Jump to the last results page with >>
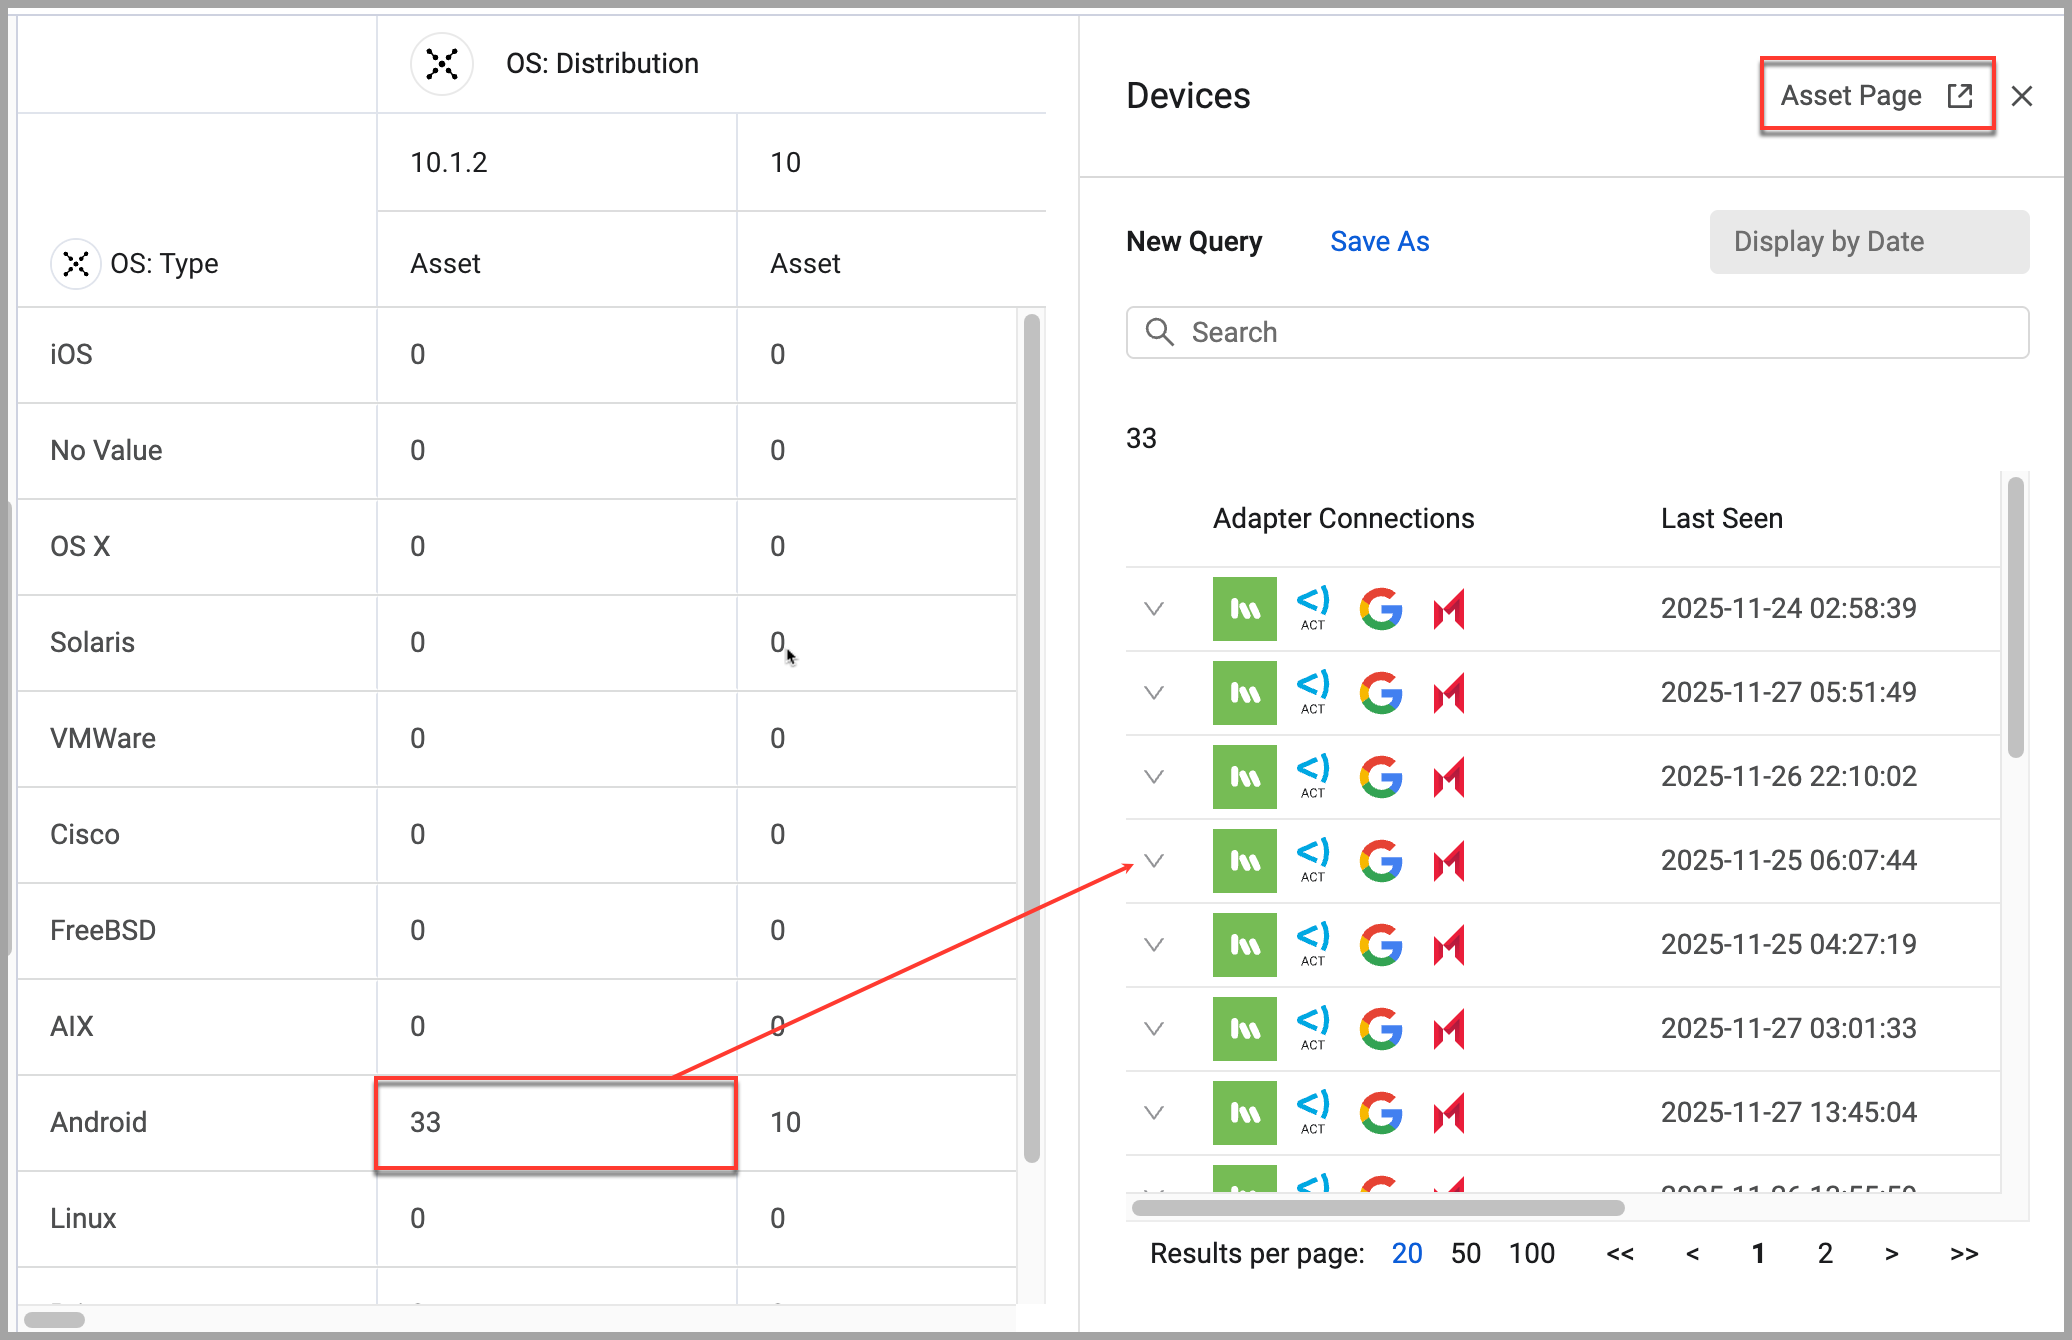 pos(1963,1253)
